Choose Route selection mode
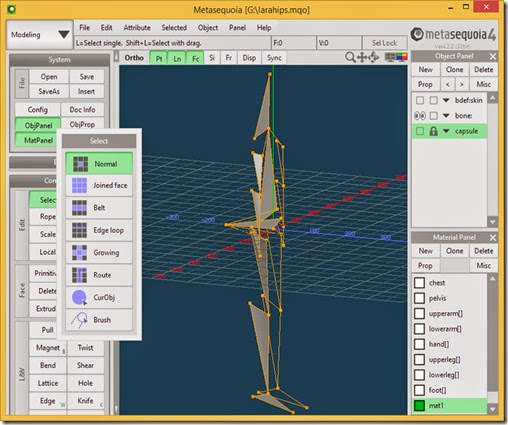Screen dimensions: 508x425 point(99,275)
